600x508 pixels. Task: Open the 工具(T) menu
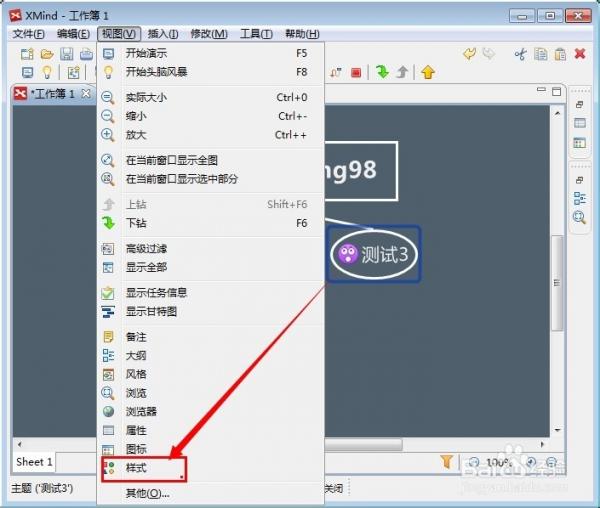(256, 34)
